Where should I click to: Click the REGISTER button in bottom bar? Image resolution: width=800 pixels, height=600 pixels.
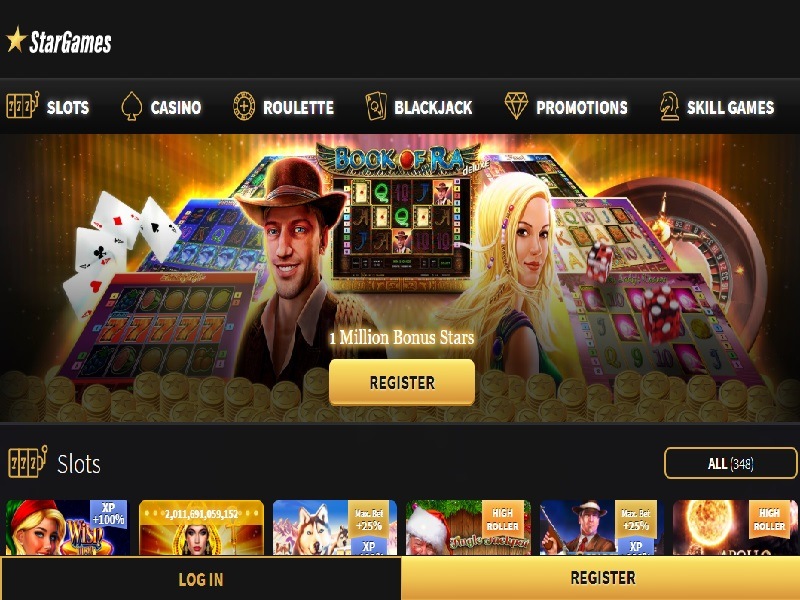pos(601,579)
